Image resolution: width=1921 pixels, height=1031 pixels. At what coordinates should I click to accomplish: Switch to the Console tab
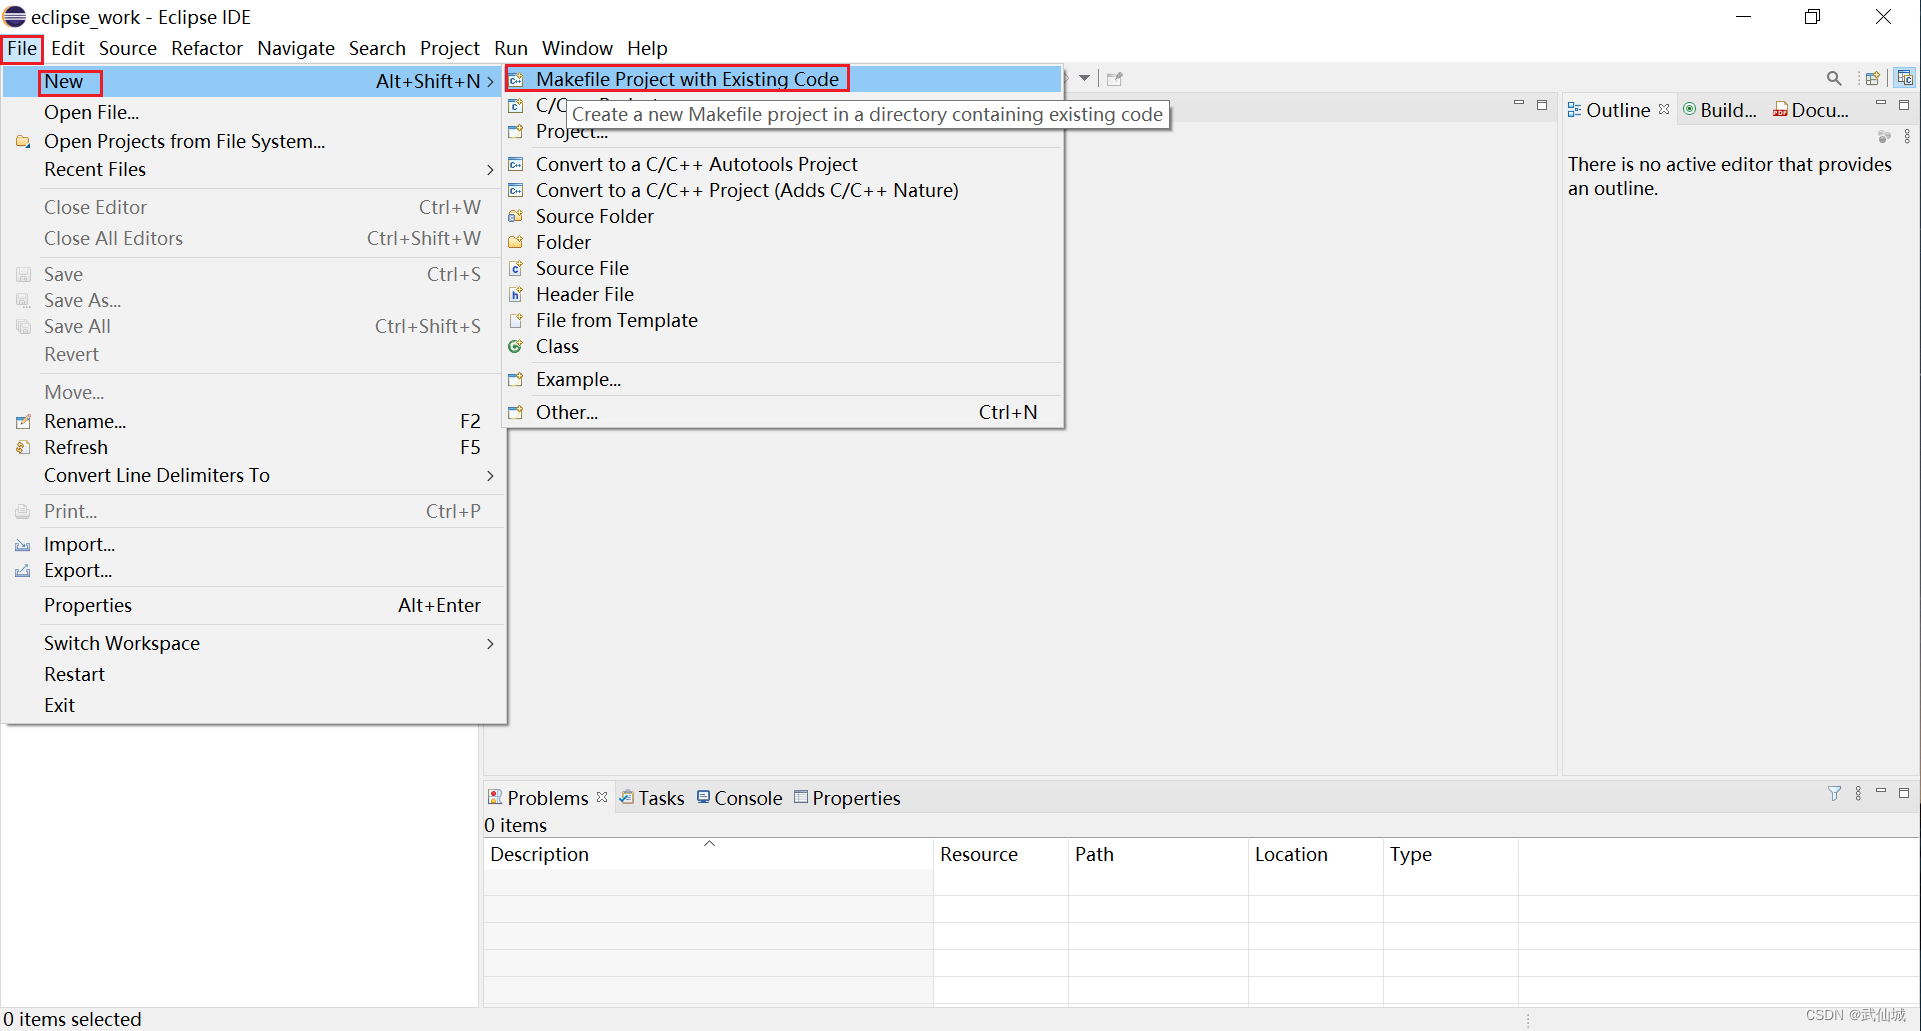click(x=739, y=798)
